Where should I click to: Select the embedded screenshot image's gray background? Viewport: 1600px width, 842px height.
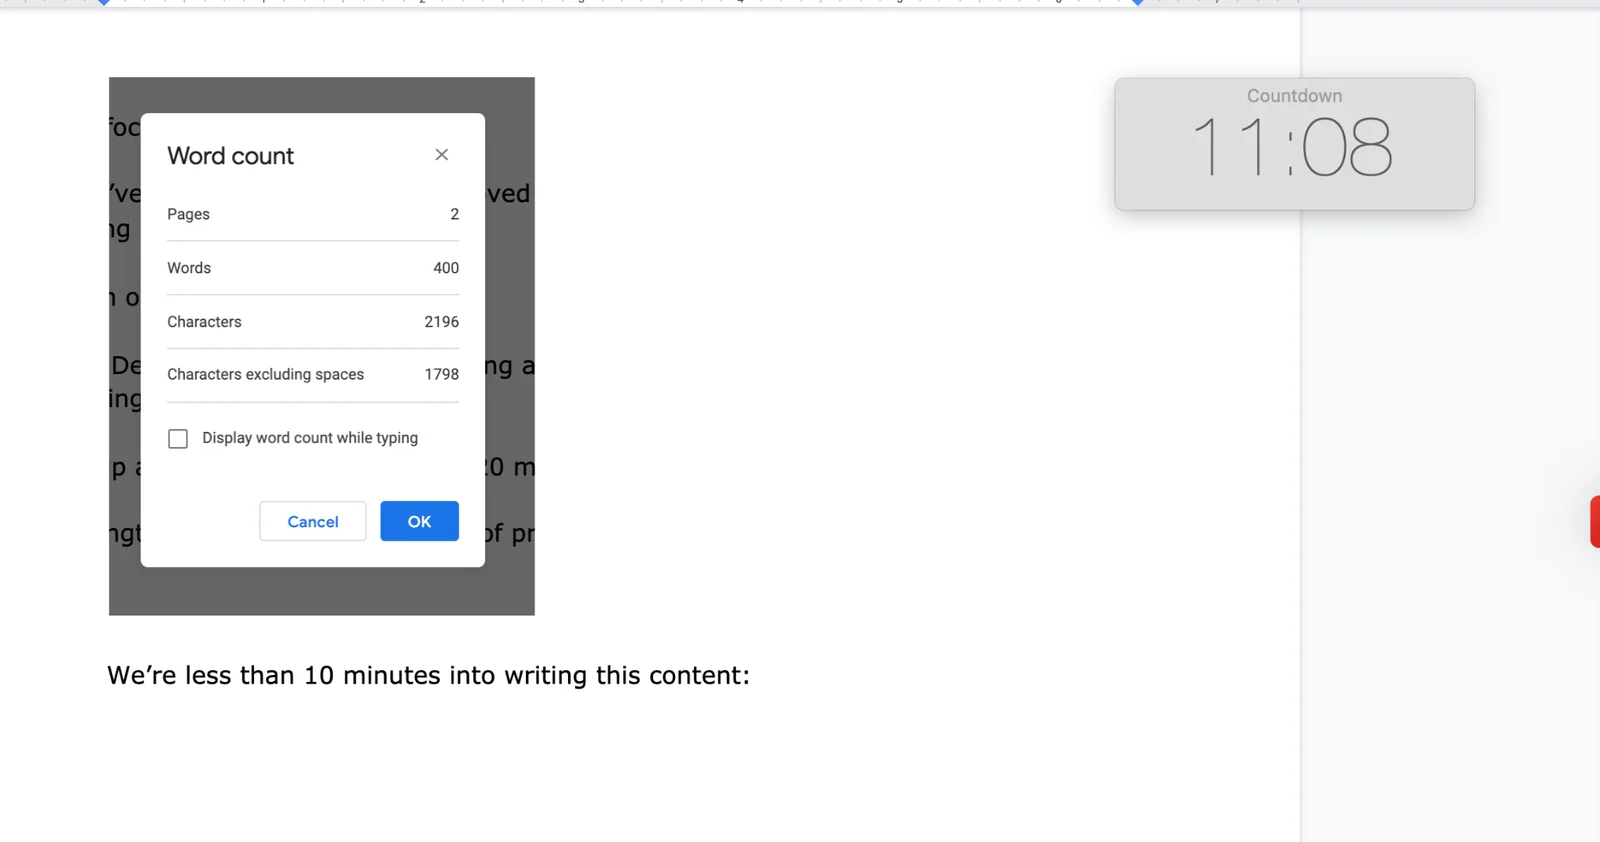point(322,592)
